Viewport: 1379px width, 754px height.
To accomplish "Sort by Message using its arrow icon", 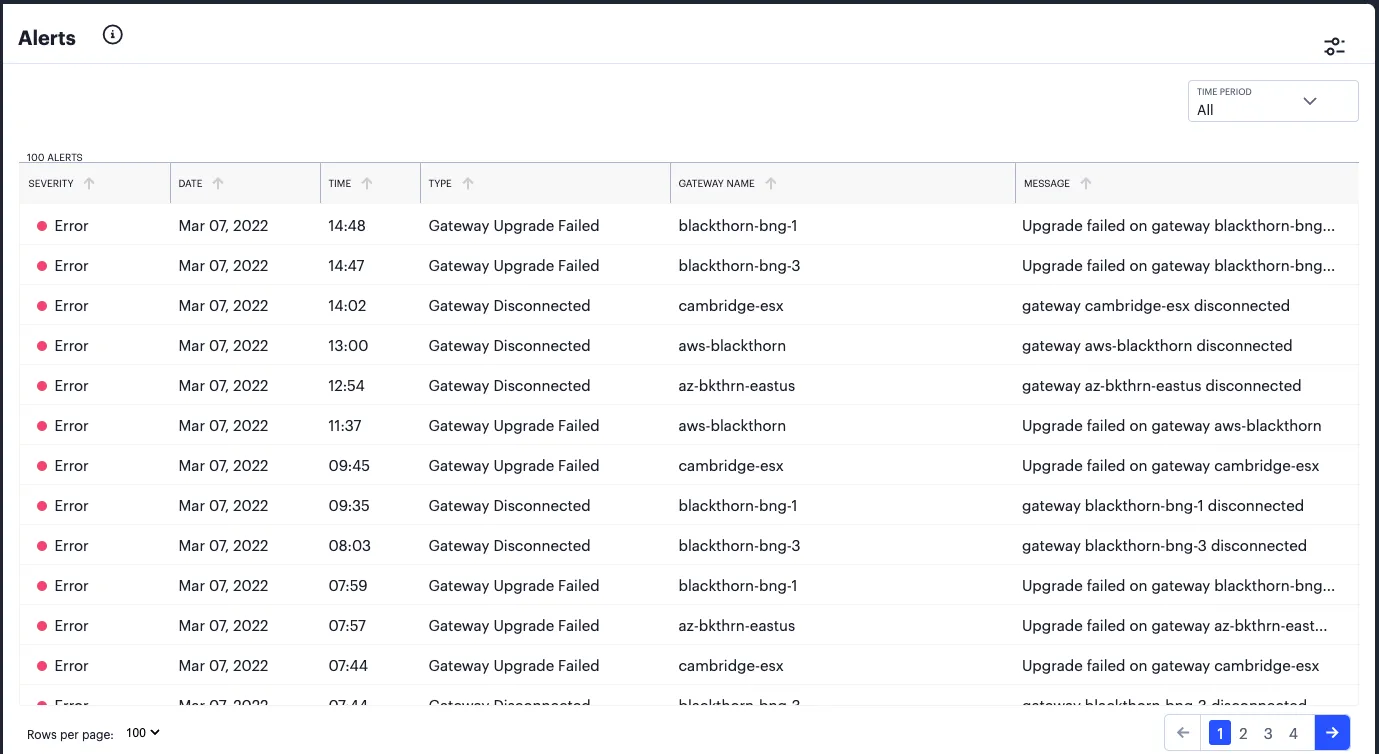I will coord(1086,183).
